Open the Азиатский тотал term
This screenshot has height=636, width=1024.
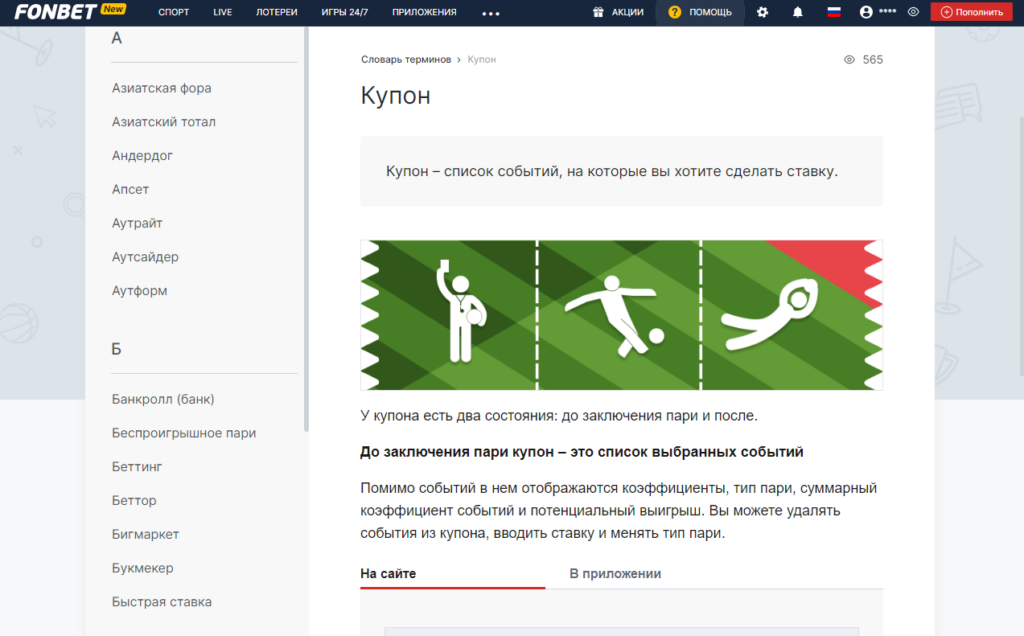pyautogui.click(x=163, y=122)
